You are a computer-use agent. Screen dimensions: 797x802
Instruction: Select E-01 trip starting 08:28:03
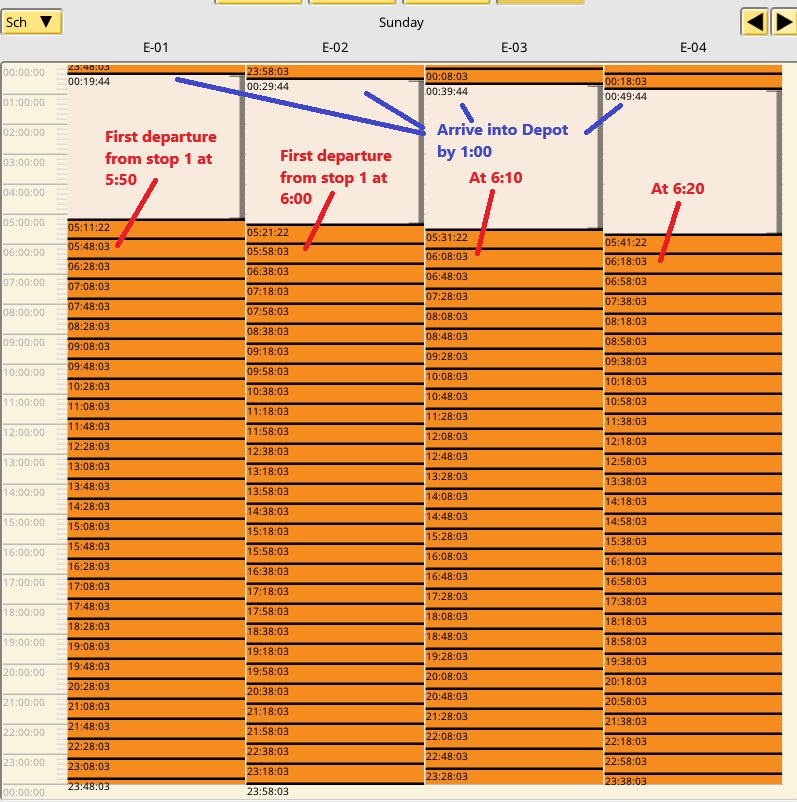[156, 329]
